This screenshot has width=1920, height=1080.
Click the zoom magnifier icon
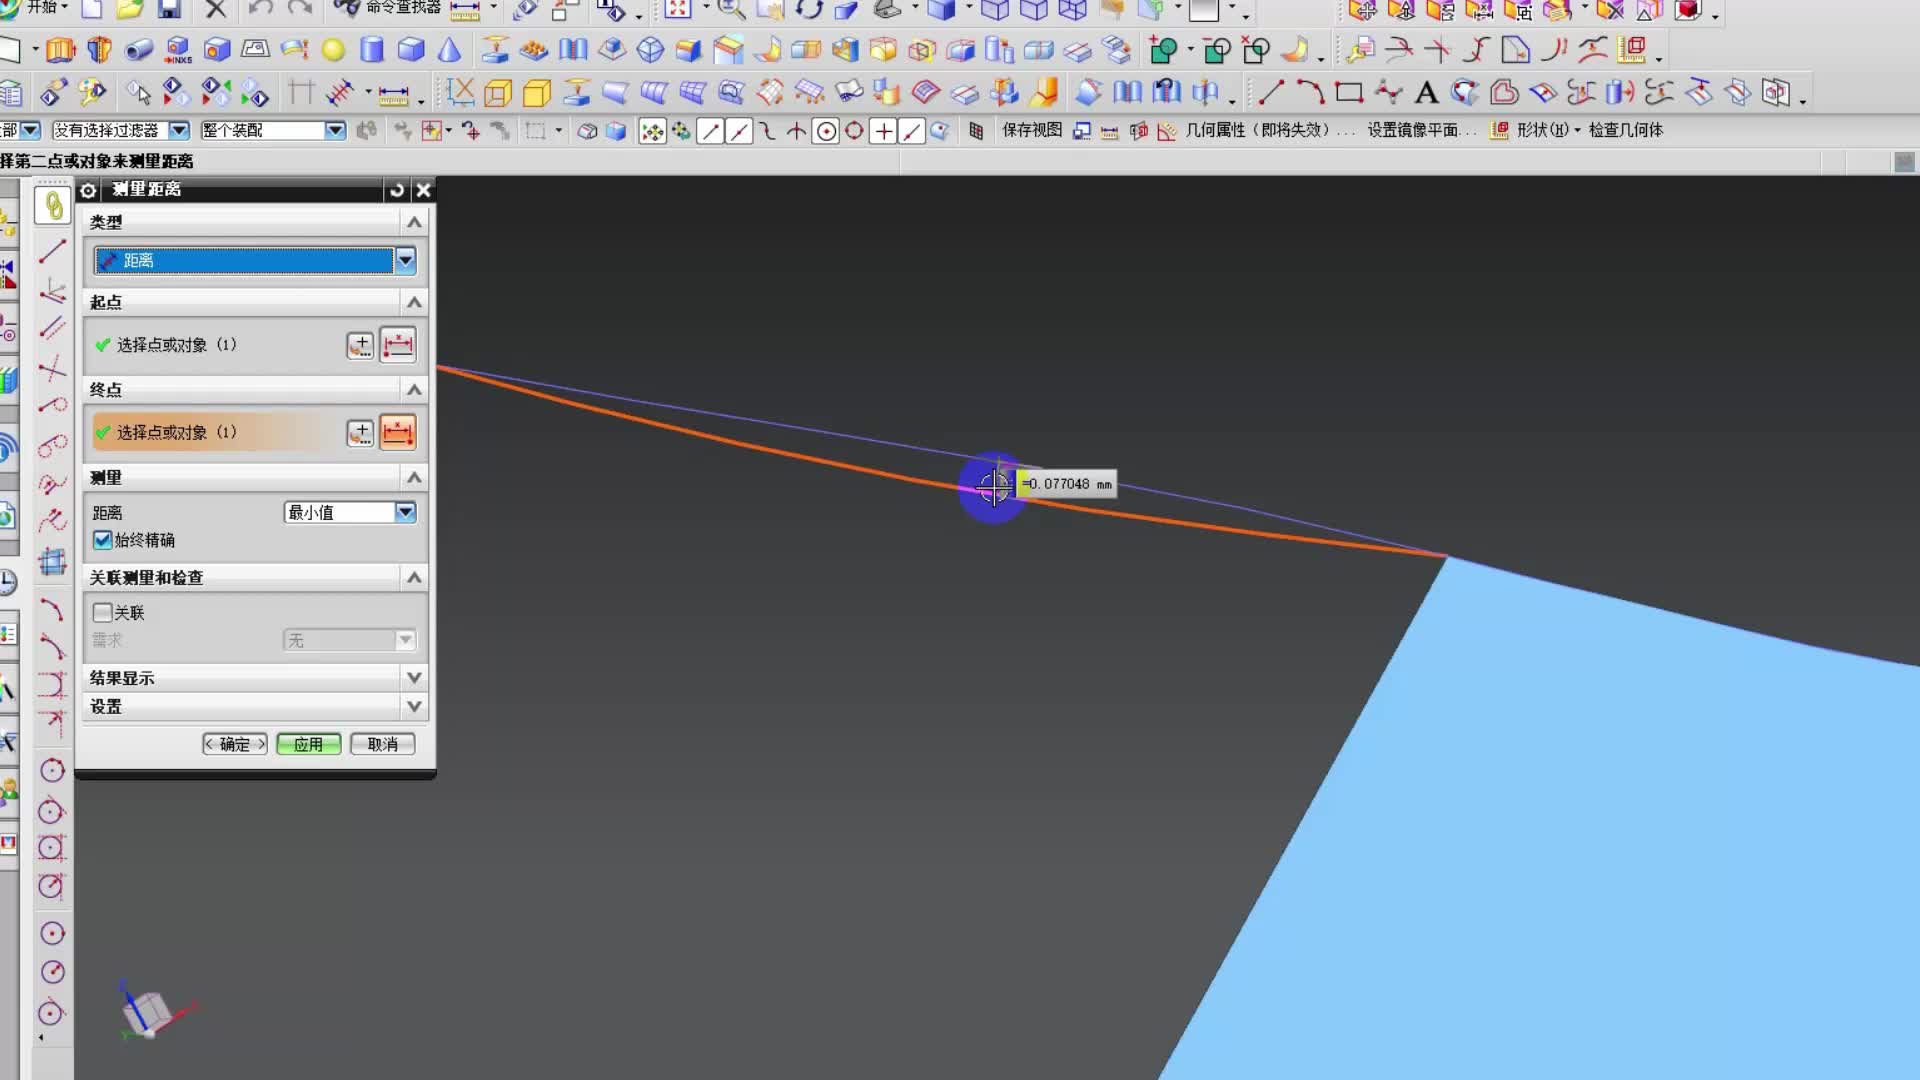click(731, 10)
